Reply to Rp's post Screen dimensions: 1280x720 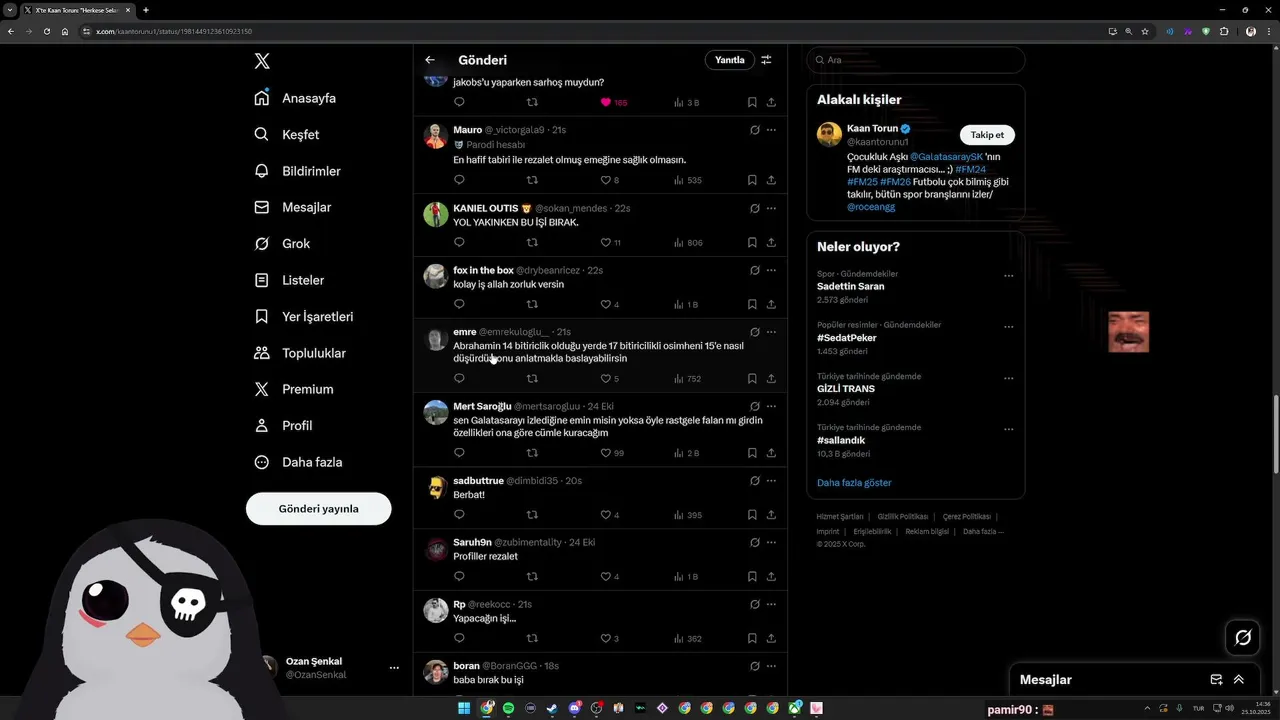click(x=459, y=638)
